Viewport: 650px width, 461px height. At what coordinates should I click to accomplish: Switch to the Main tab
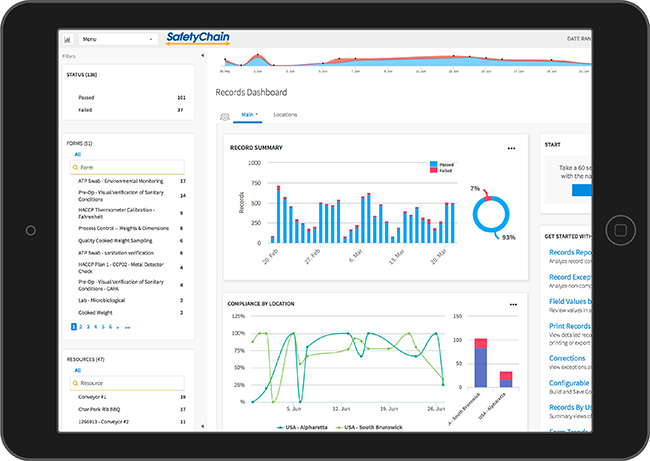(248, 115)
